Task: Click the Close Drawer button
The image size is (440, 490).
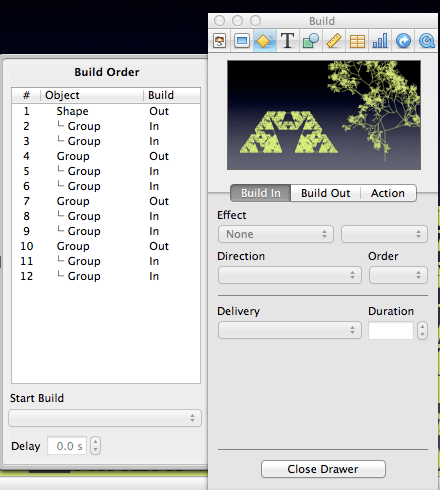Action: pos(323,469)
